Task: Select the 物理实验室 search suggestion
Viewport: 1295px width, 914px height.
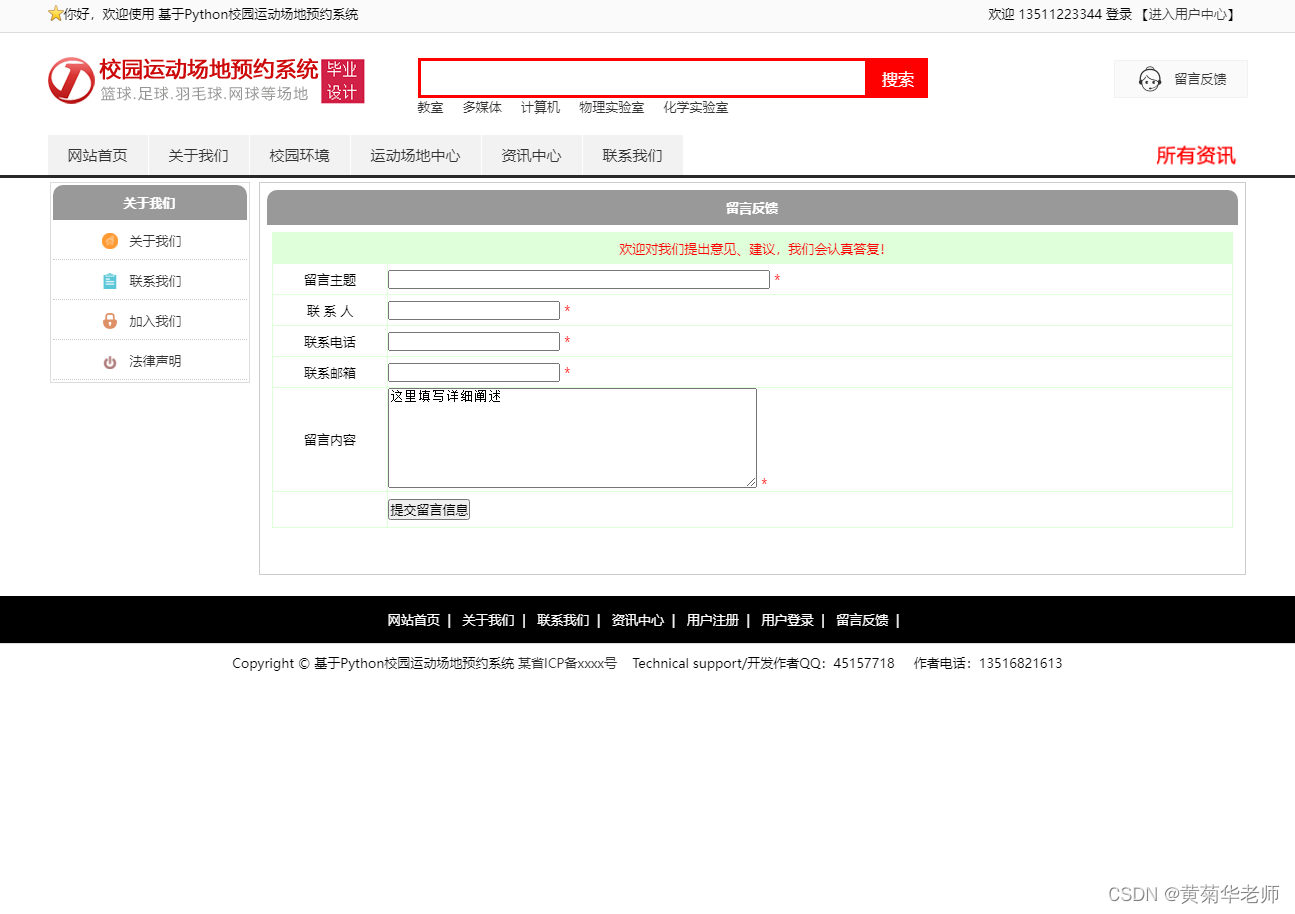Action: (x=612, y=107)
